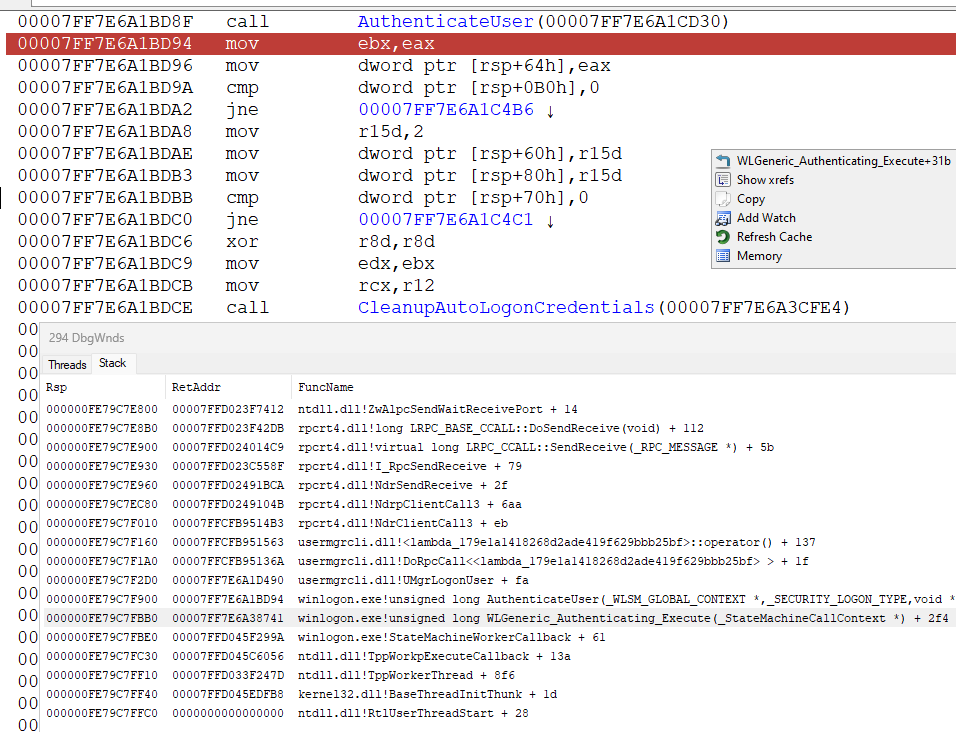Click the WLGeneric_Authenticating_Execute+31b back-arrow icon

click(723, 161)
